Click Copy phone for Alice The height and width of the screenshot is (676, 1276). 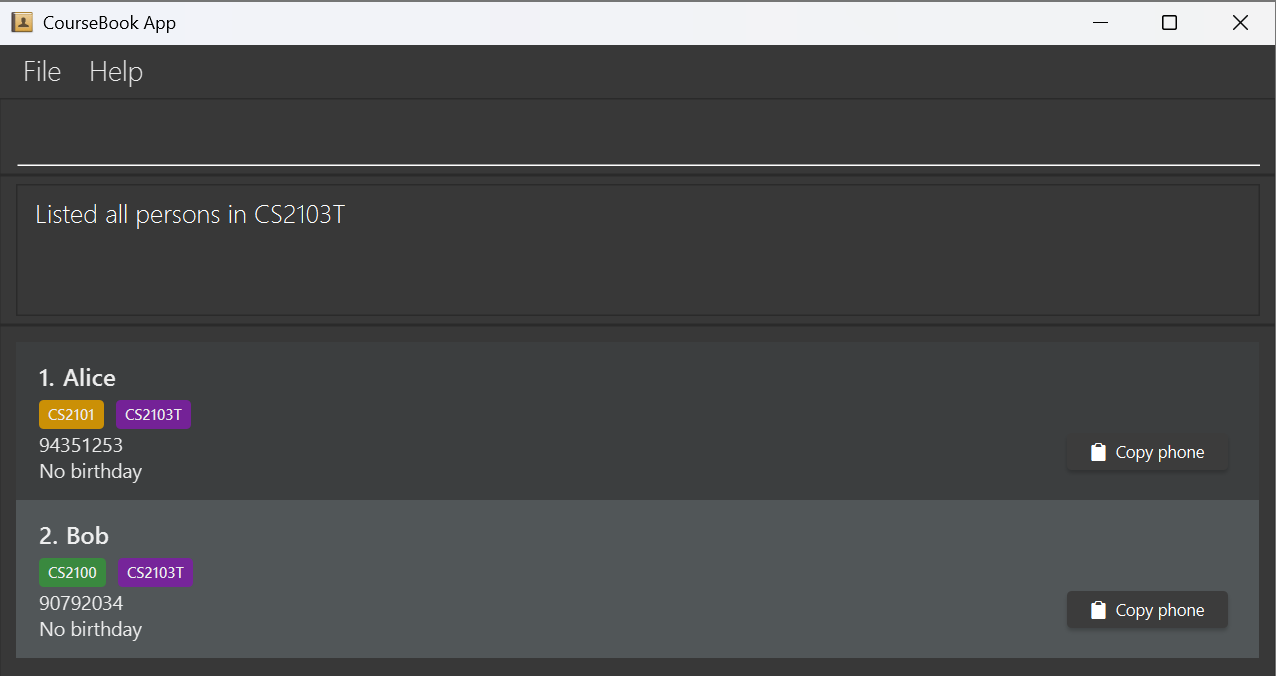coord(1147,452)
